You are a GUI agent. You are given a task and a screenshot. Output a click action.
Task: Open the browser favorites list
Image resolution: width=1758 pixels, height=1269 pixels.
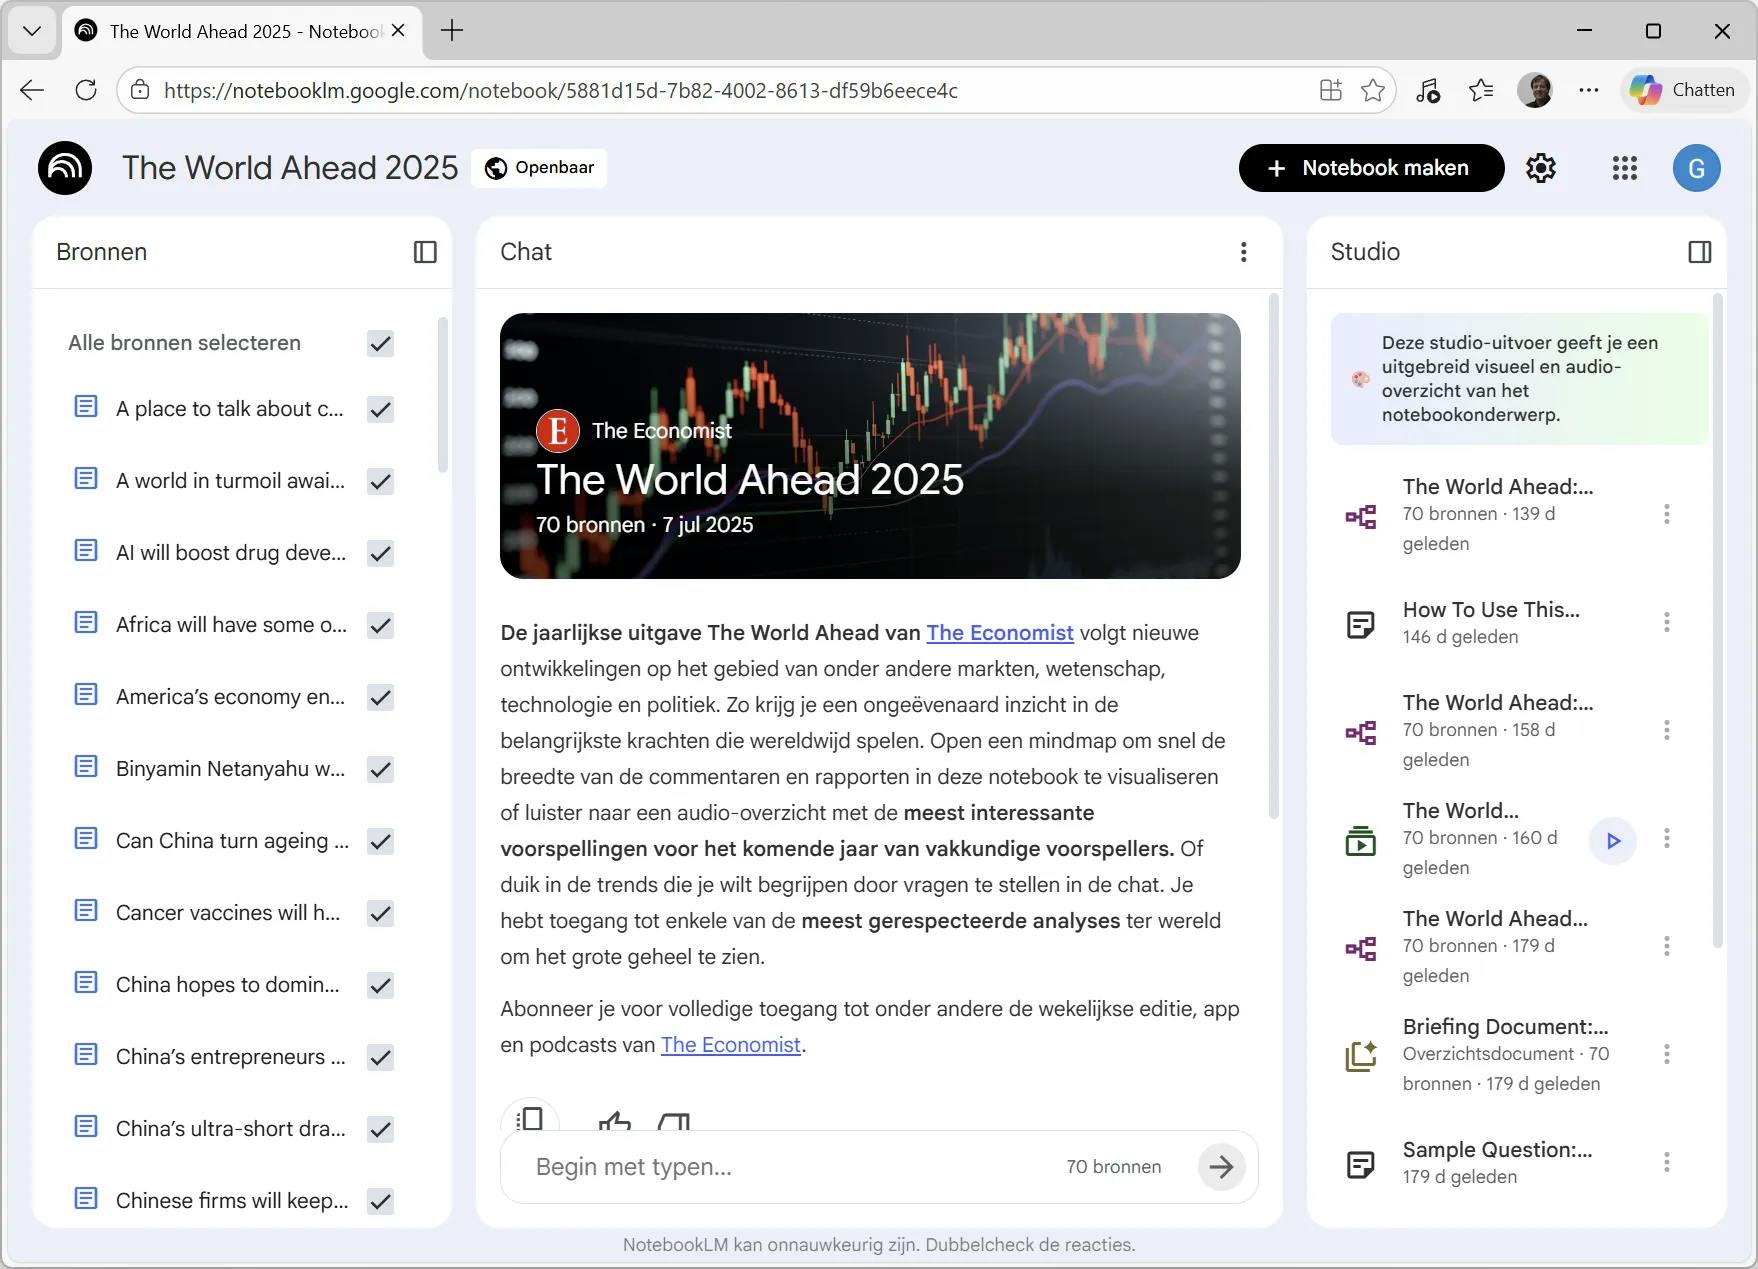1481,90
